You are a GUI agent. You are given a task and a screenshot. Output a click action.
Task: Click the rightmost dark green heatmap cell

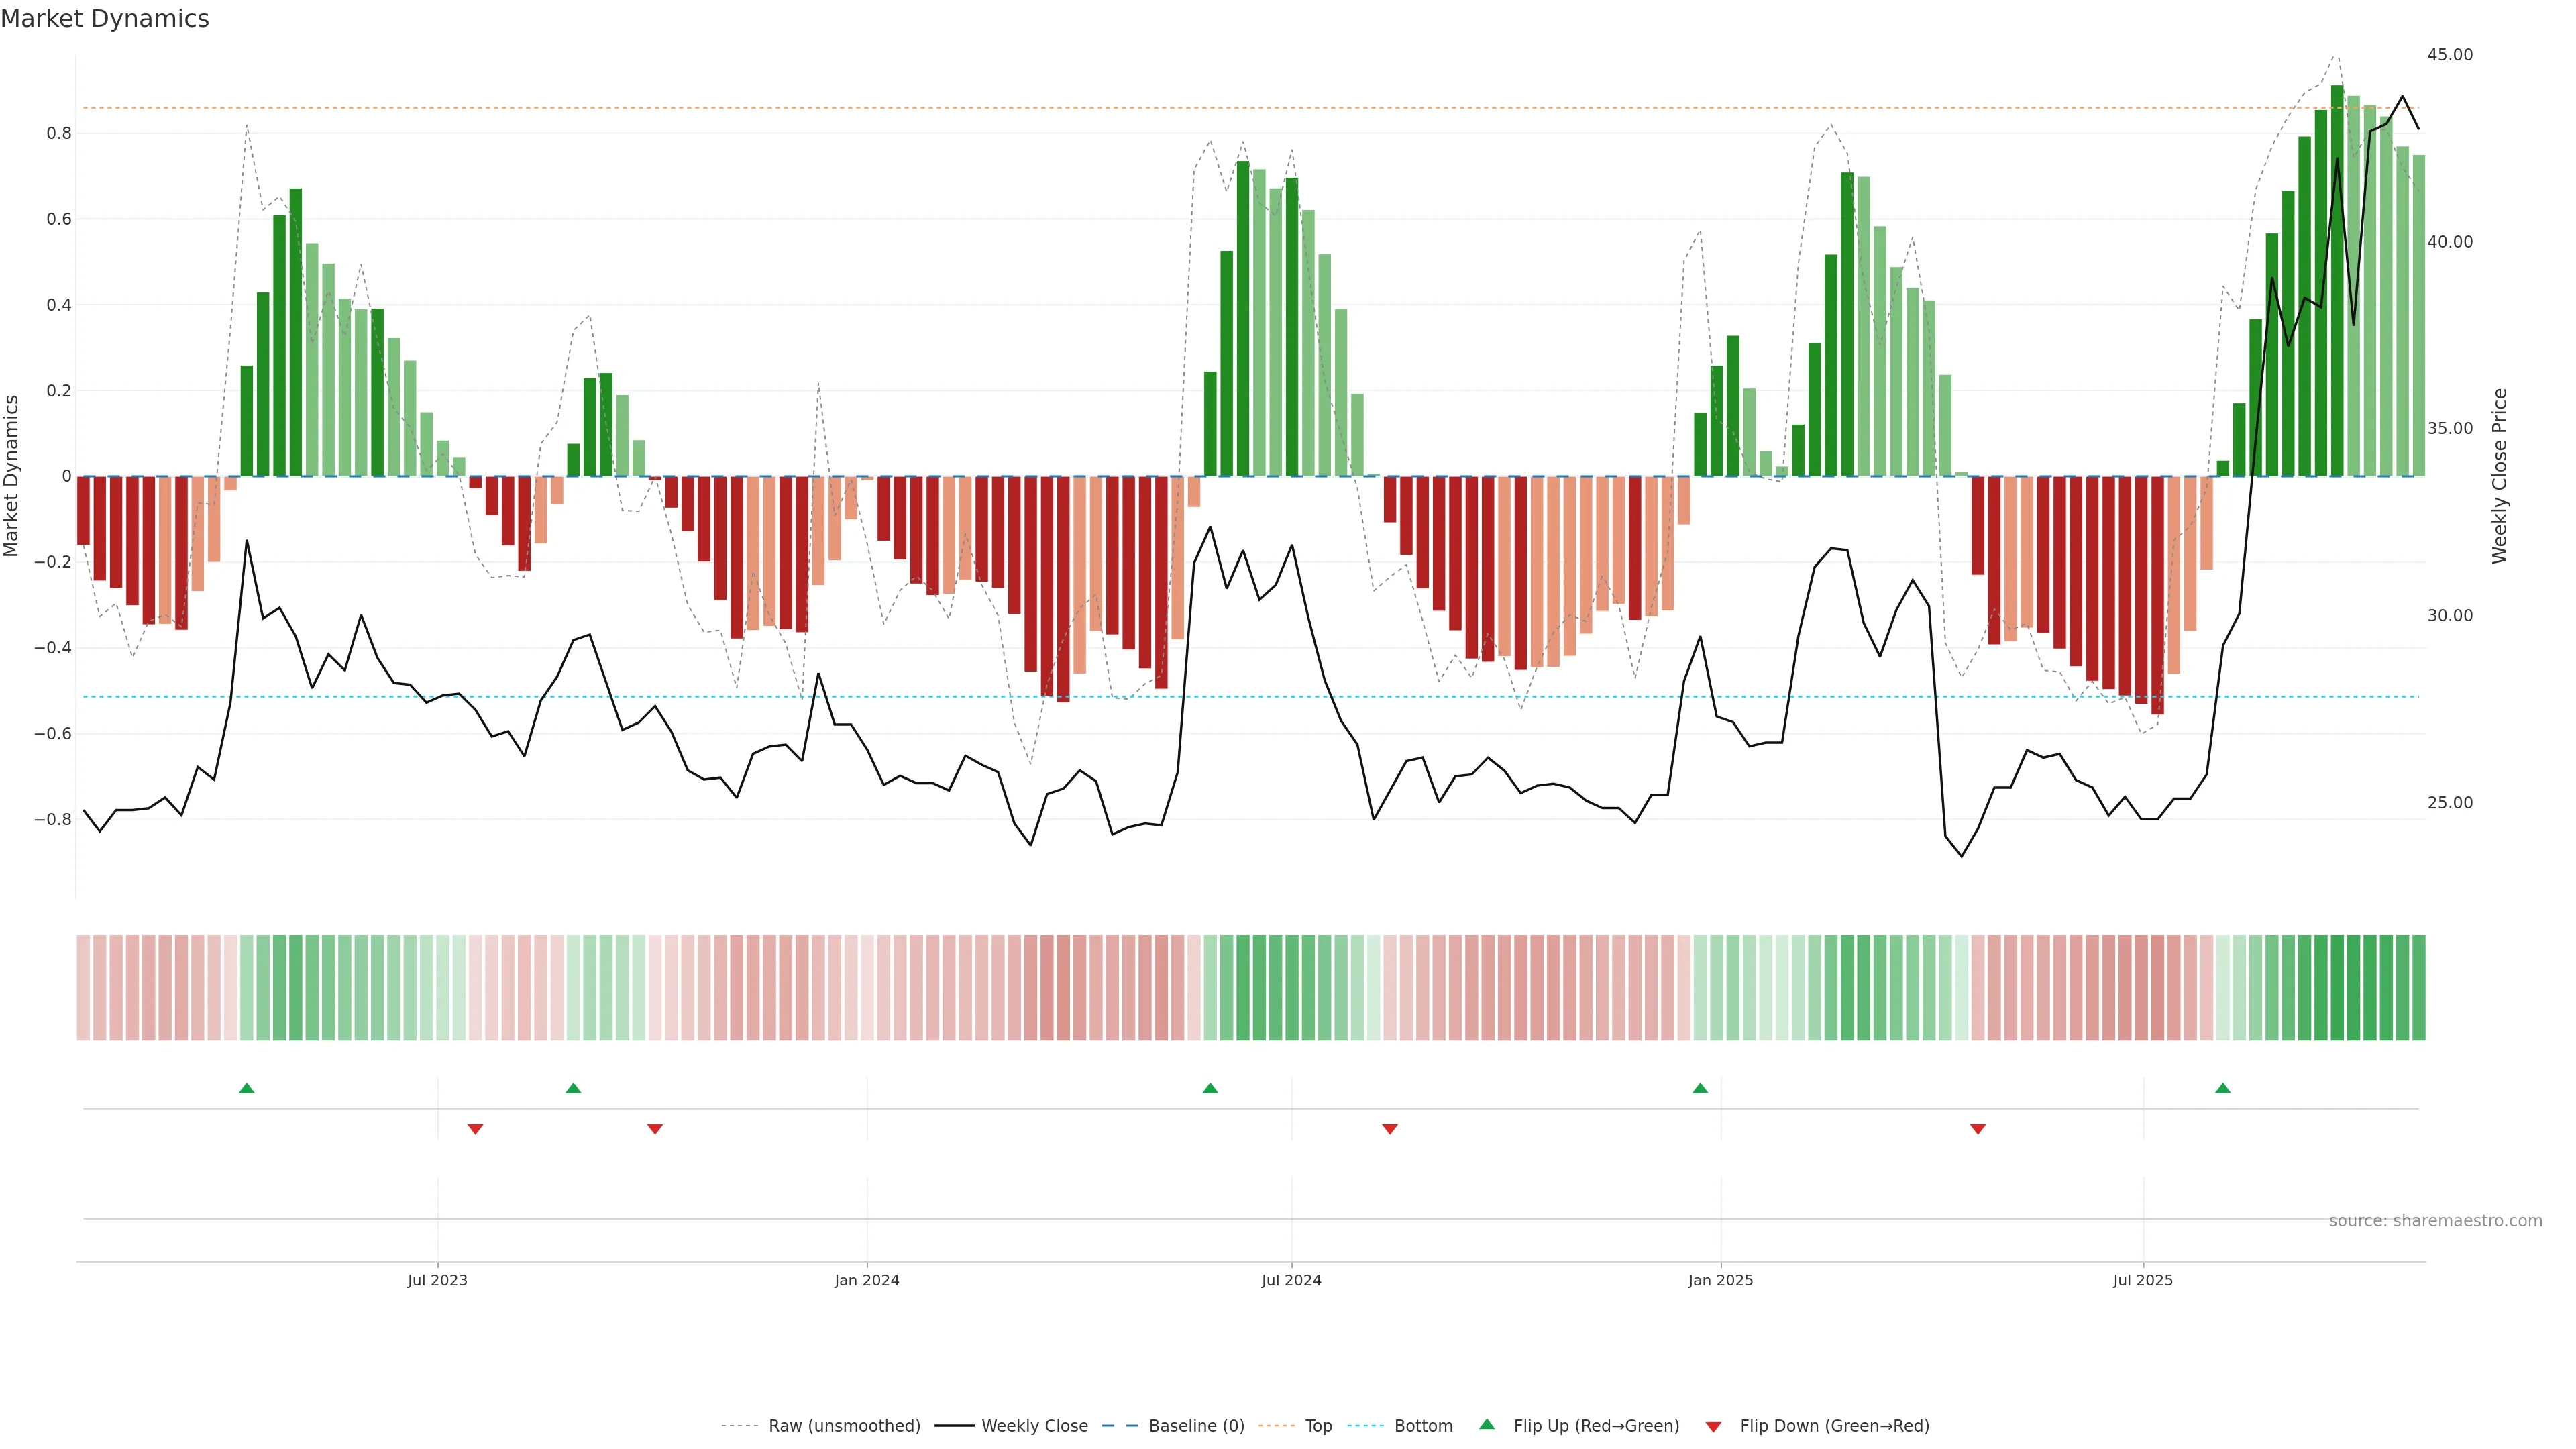[2418, 988]
